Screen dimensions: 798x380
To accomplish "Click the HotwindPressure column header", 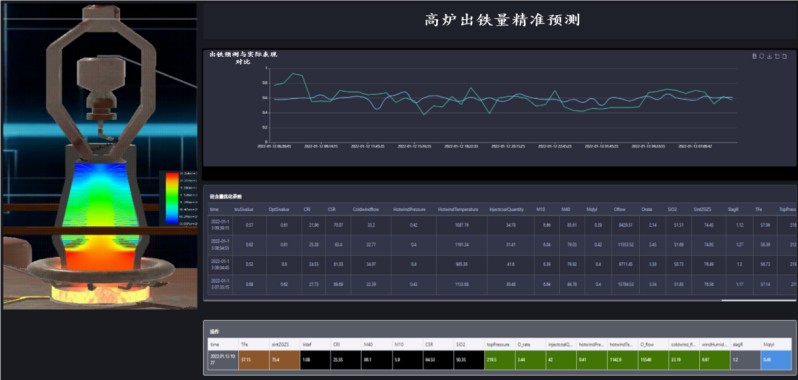I will 409,209.
